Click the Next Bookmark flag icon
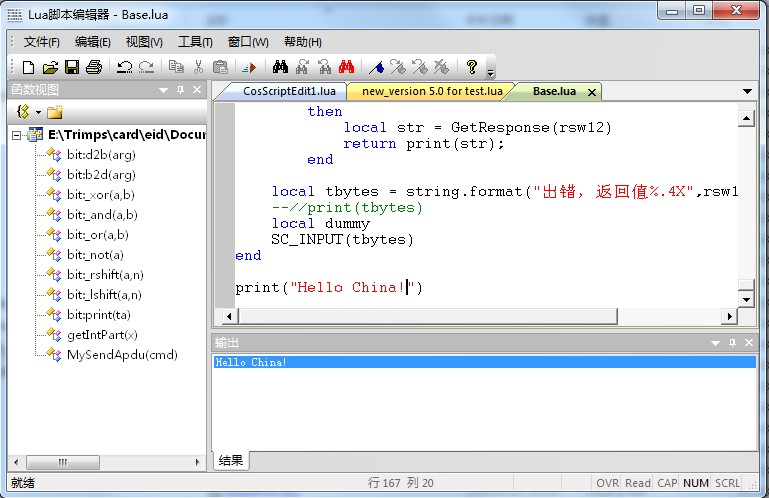 point(398,67)
